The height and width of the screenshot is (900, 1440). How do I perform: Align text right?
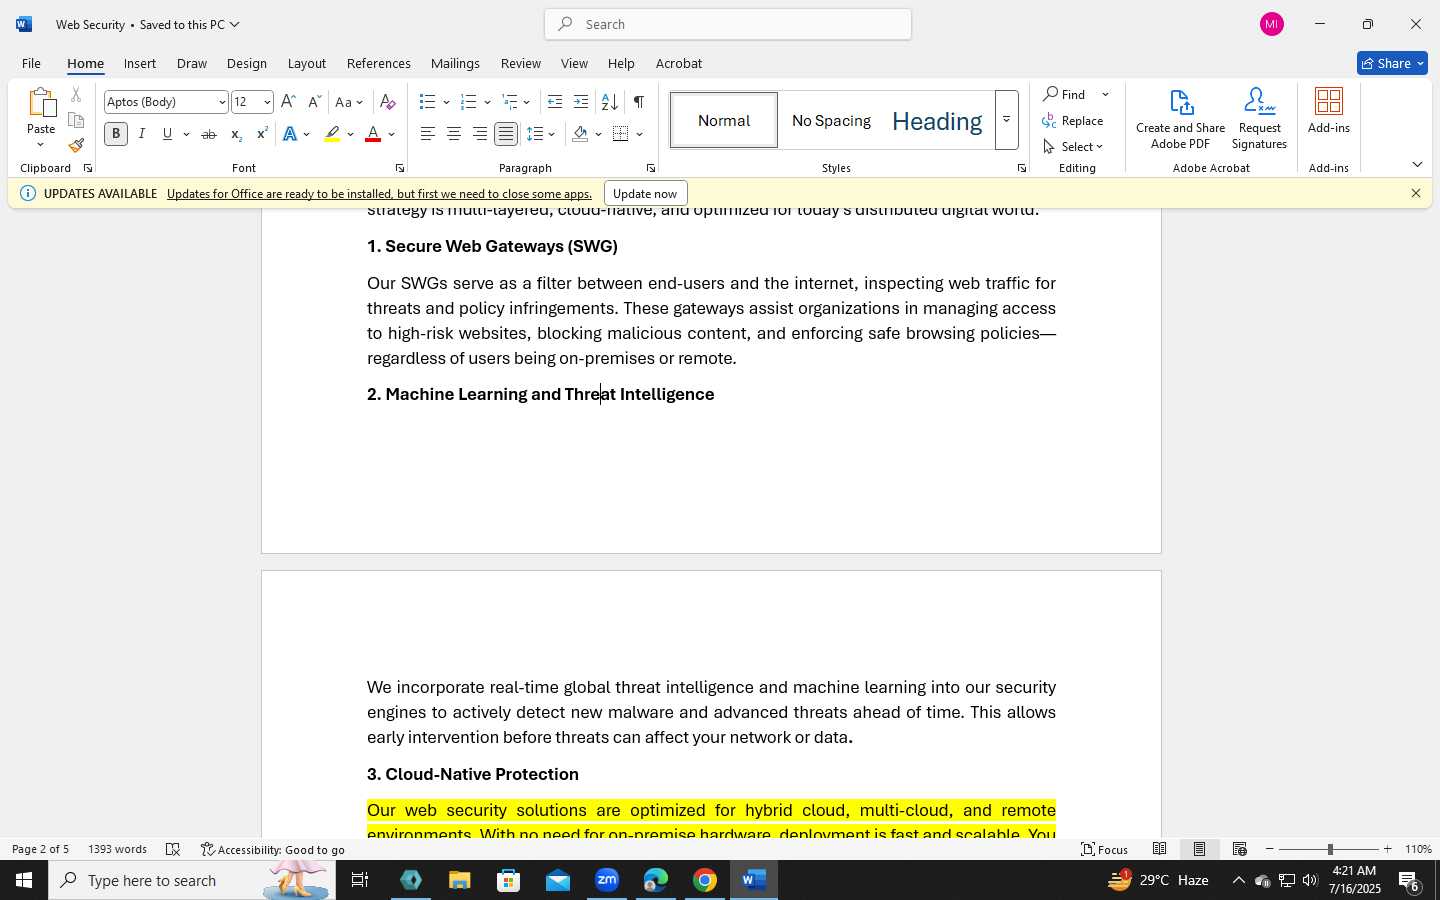click(480, 134)
